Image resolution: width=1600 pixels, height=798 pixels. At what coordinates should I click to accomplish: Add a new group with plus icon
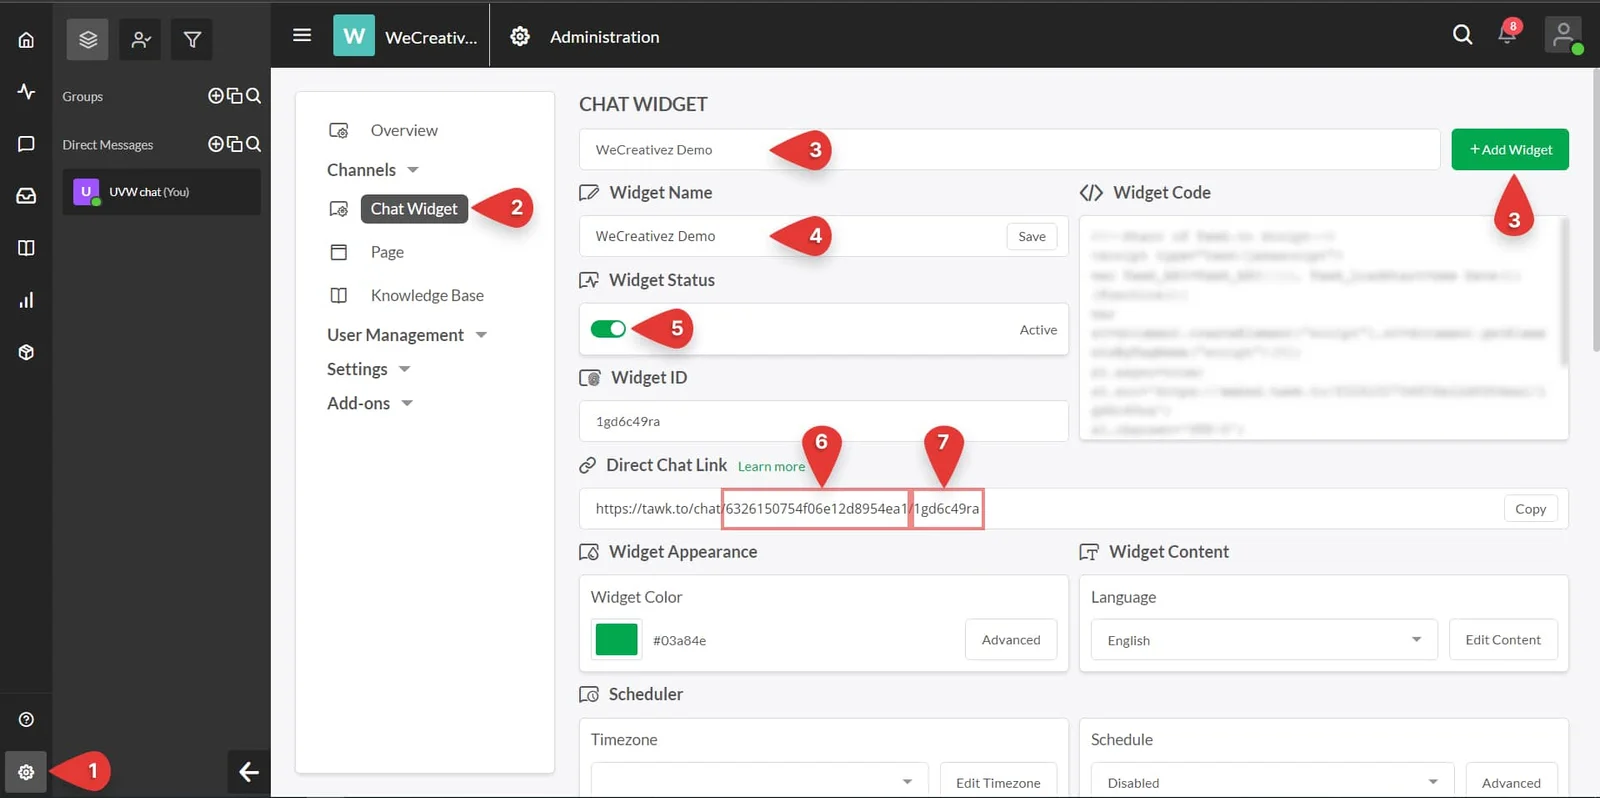[215, 96]
